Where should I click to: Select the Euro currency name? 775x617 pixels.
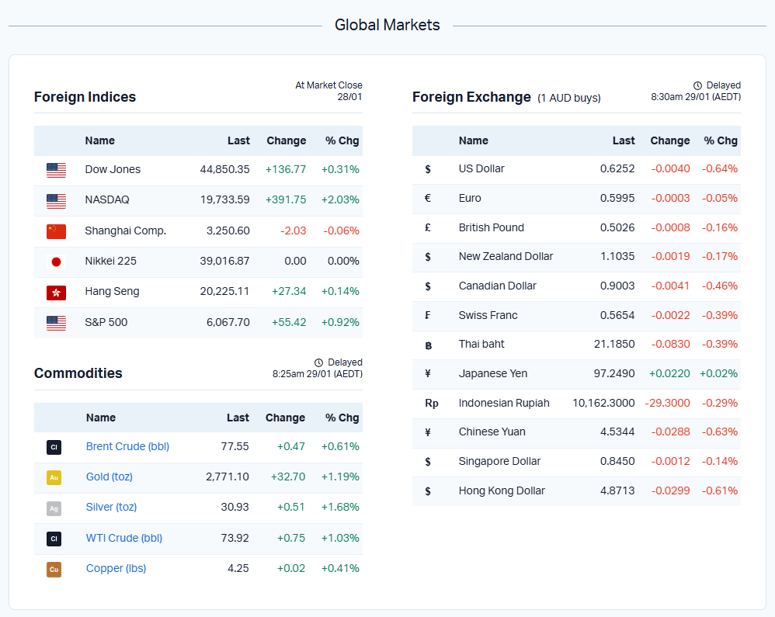point(470,198)
